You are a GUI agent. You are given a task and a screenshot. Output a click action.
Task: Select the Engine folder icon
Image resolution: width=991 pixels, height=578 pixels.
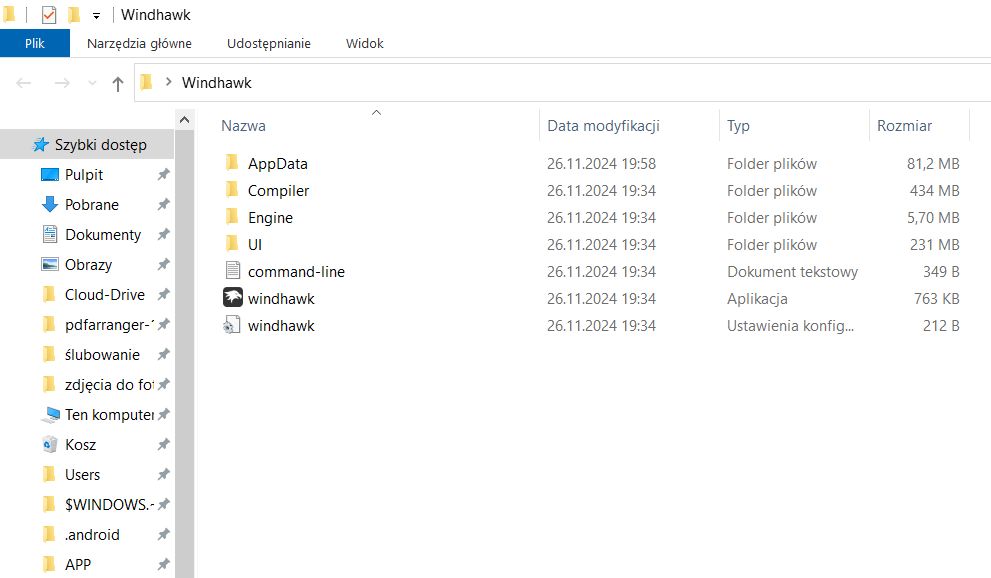[232, 217]
